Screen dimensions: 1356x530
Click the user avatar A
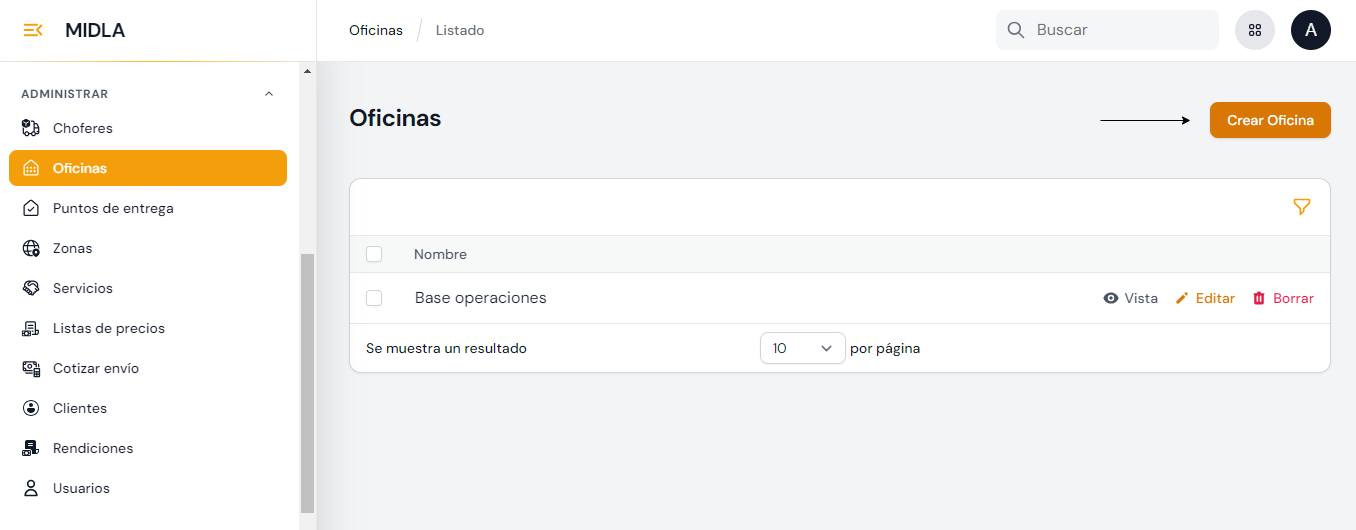click(1311, 30)
